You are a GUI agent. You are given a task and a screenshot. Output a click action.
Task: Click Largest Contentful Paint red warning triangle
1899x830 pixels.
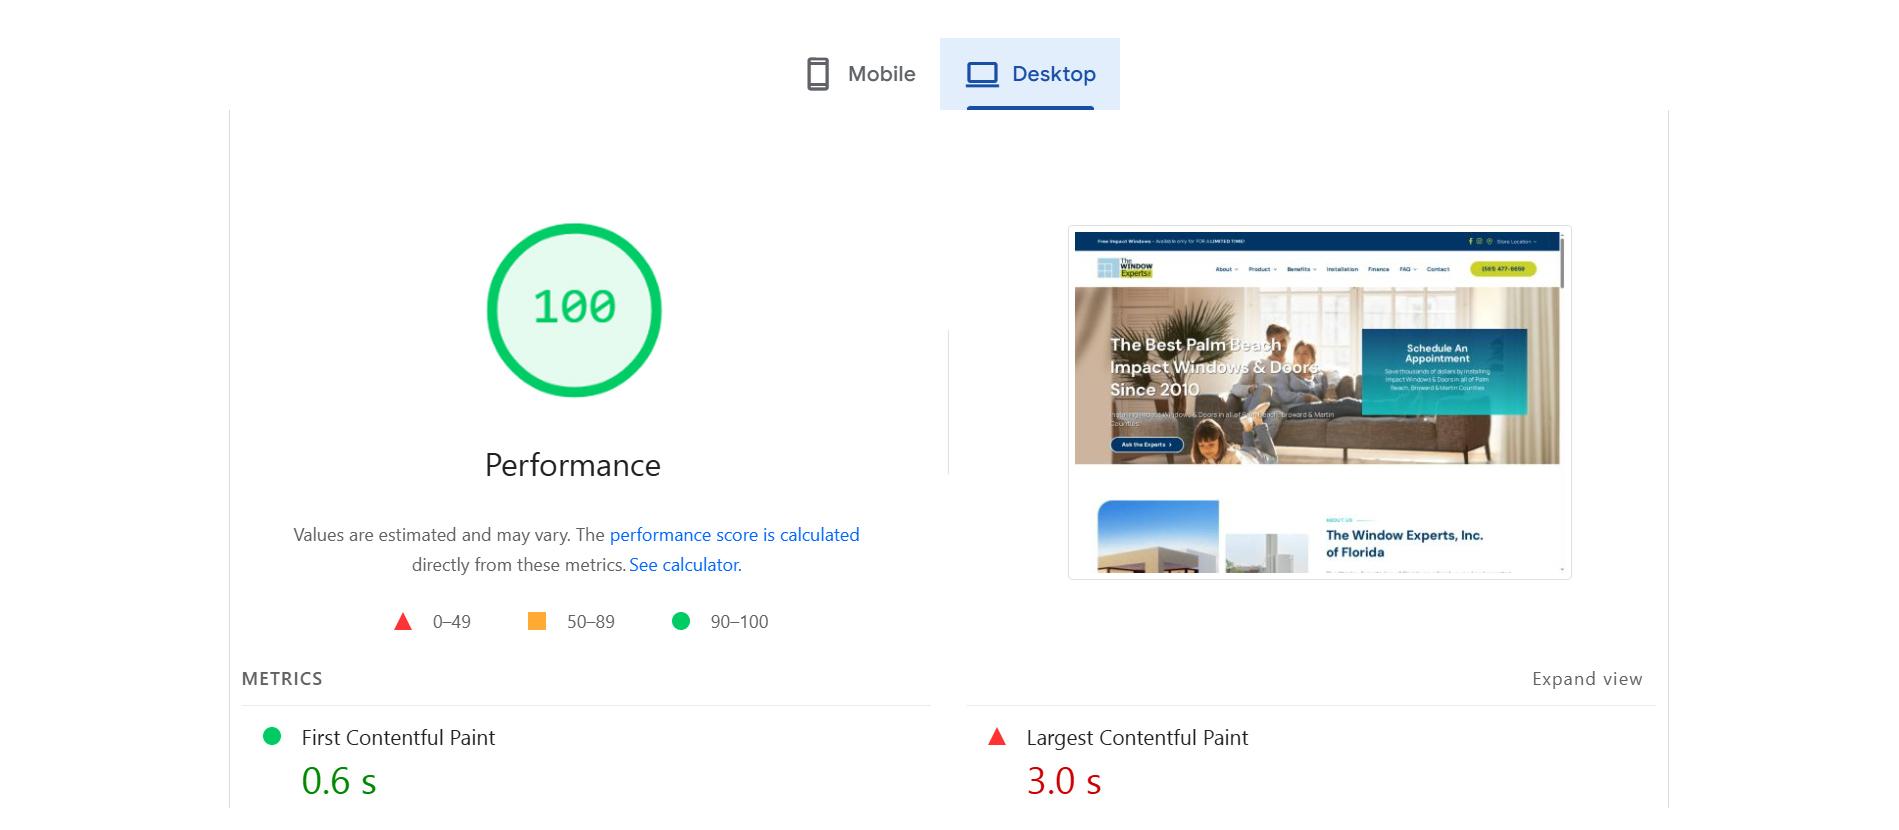[x=997, y=737]
